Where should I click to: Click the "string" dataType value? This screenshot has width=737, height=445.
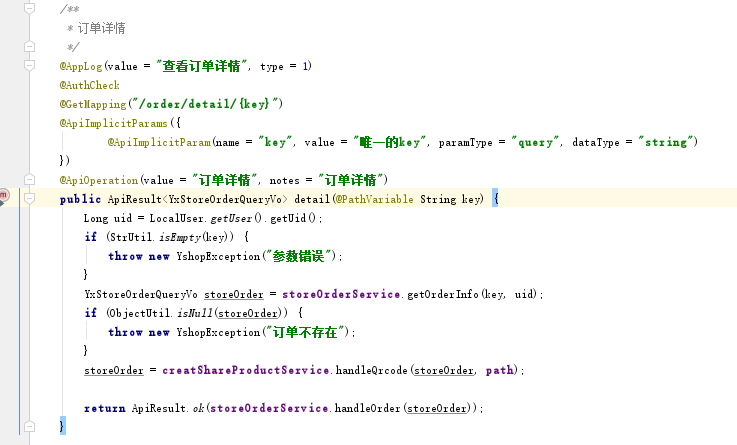point(666,142)
